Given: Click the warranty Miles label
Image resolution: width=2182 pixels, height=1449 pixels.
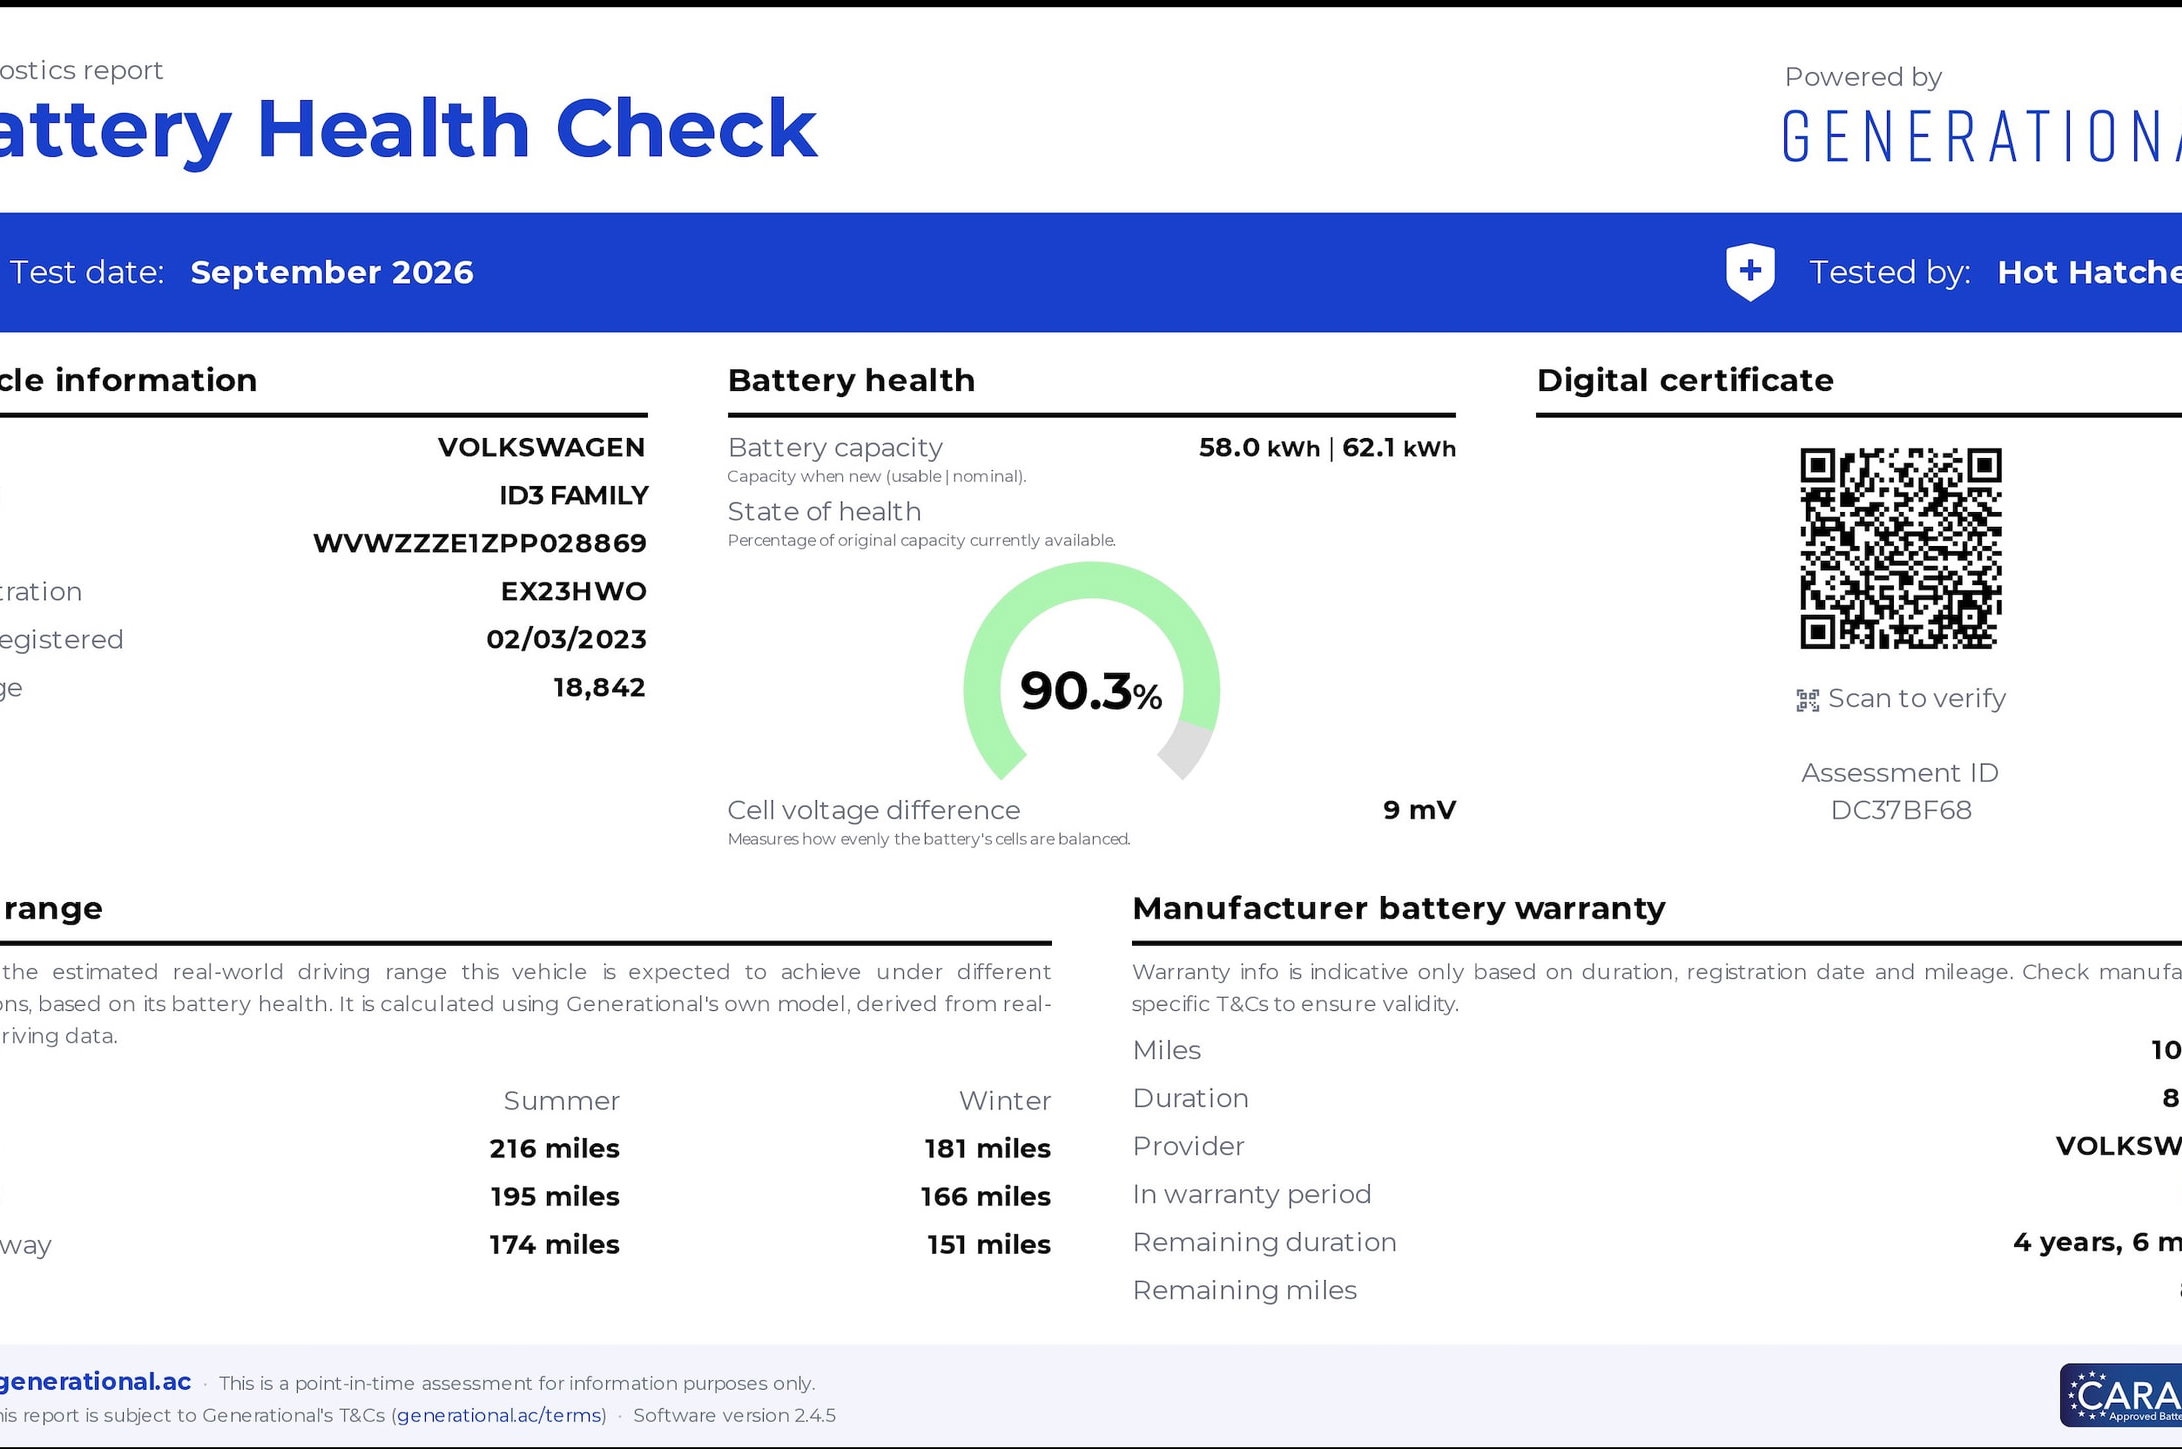Looking at the screenshot, I should (x=1166, y=1050).
